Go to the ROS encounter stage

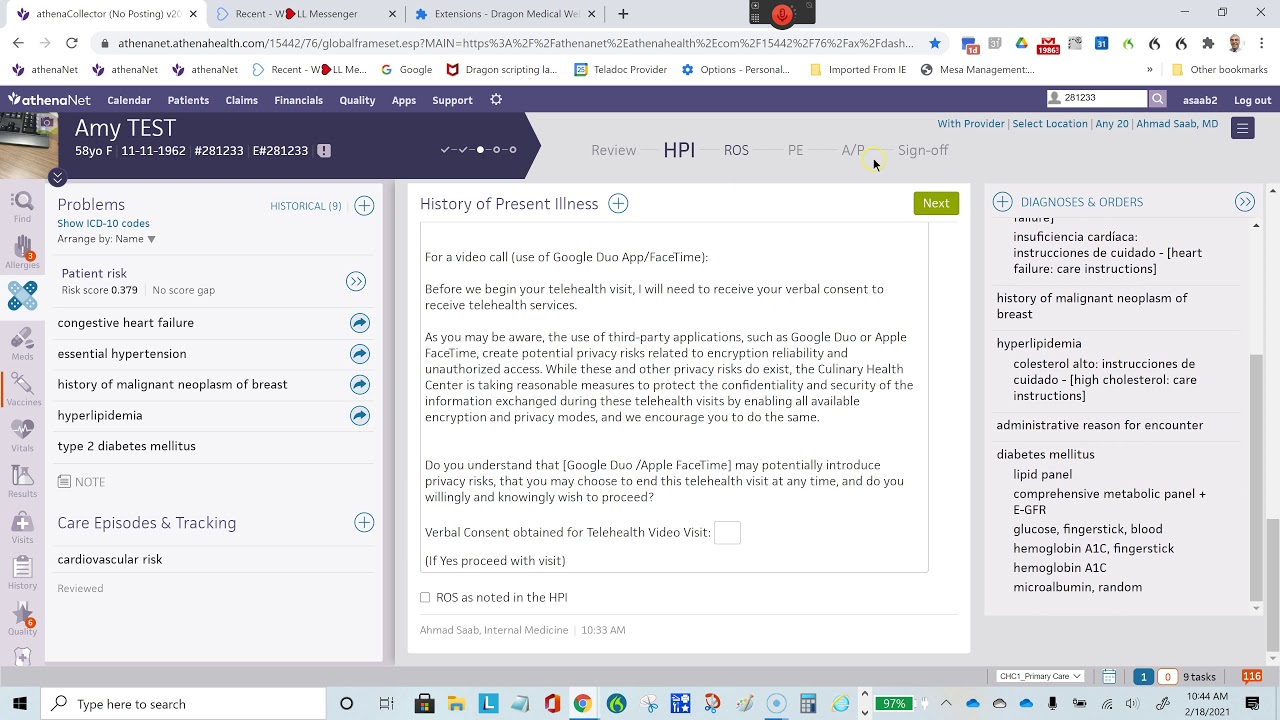(x=736, y=150)
